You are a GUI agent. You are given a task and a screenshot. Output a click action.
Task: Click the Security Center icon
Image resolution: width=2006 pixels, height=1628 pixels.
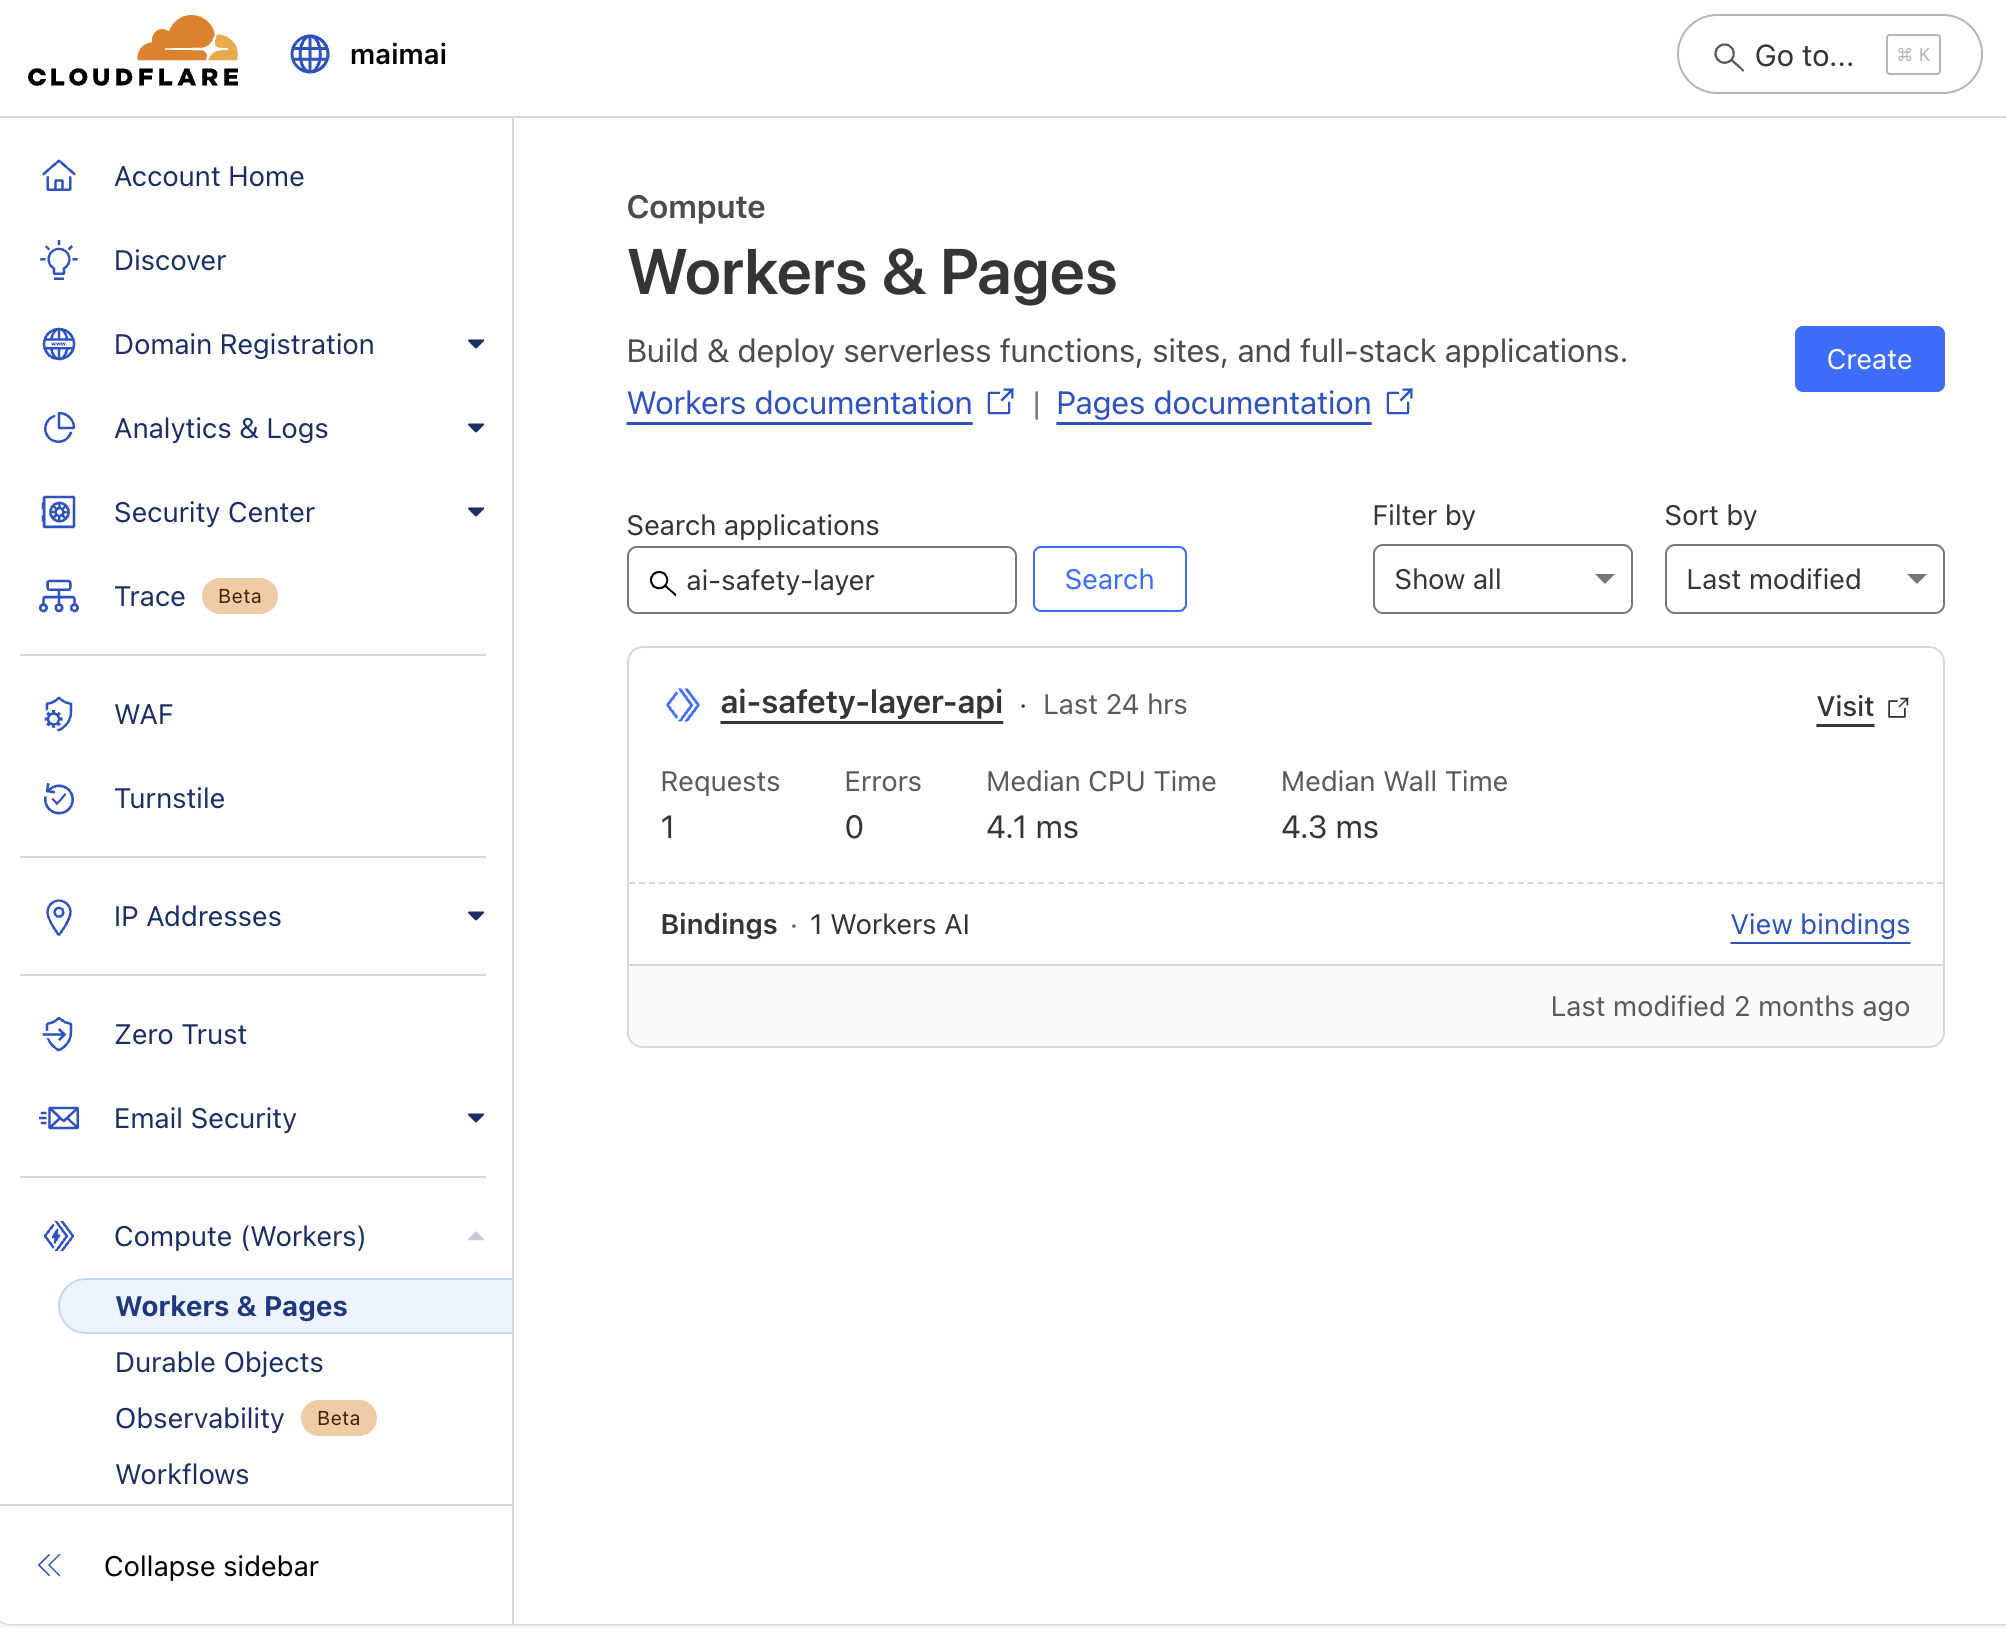coord(59,512)
